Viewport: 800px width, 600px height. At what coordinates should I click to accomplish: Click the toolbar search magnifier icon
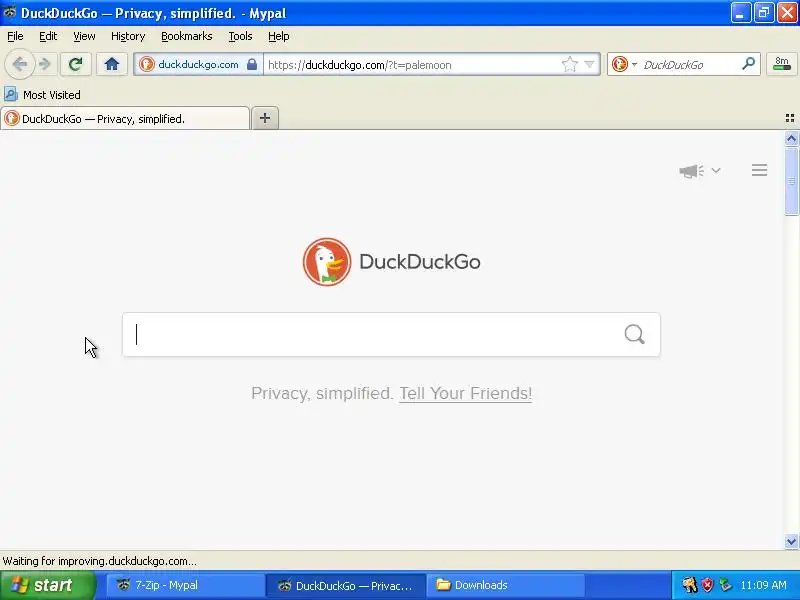[x=748, y=64]
